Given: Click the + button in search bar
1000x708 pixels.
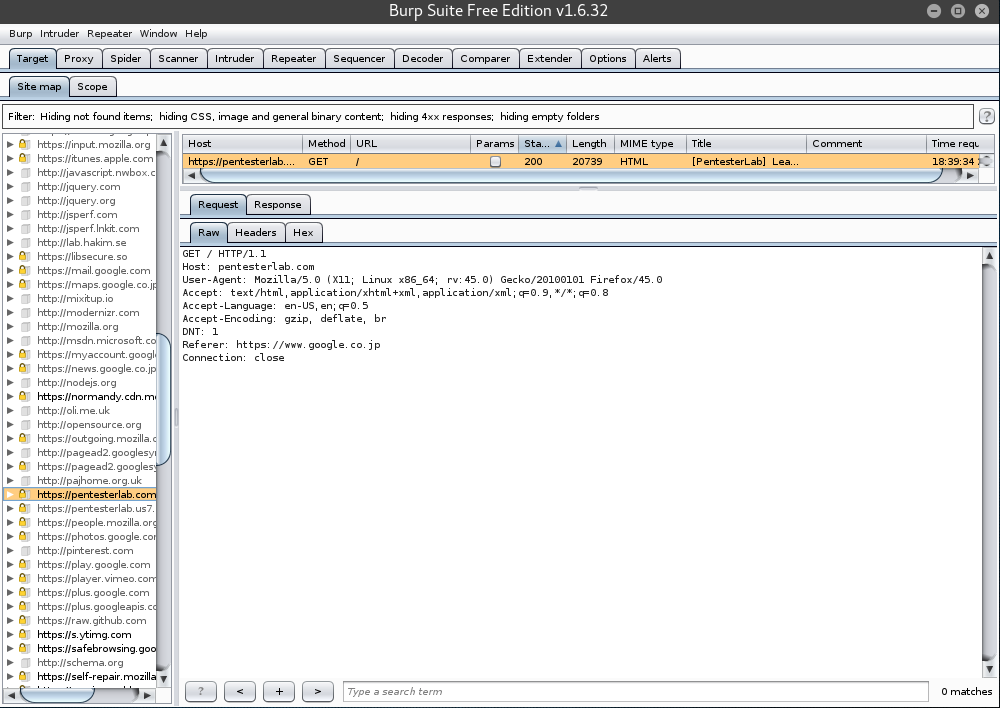Looking at the screenshot, I should 279,691.
